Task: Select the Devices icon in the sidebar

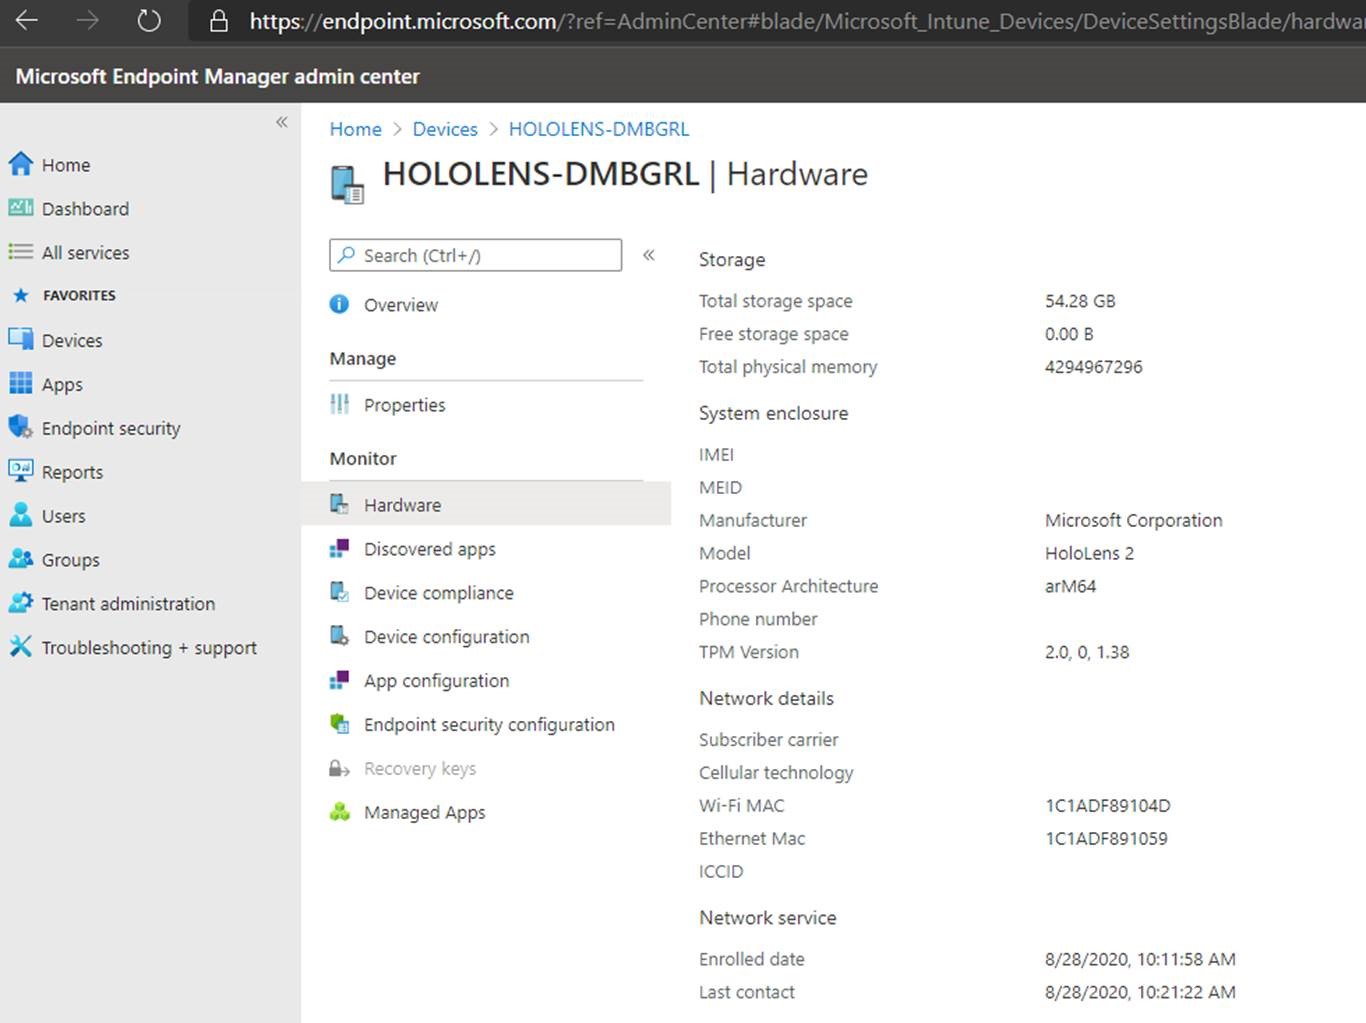Action: [x=21, y=339]
